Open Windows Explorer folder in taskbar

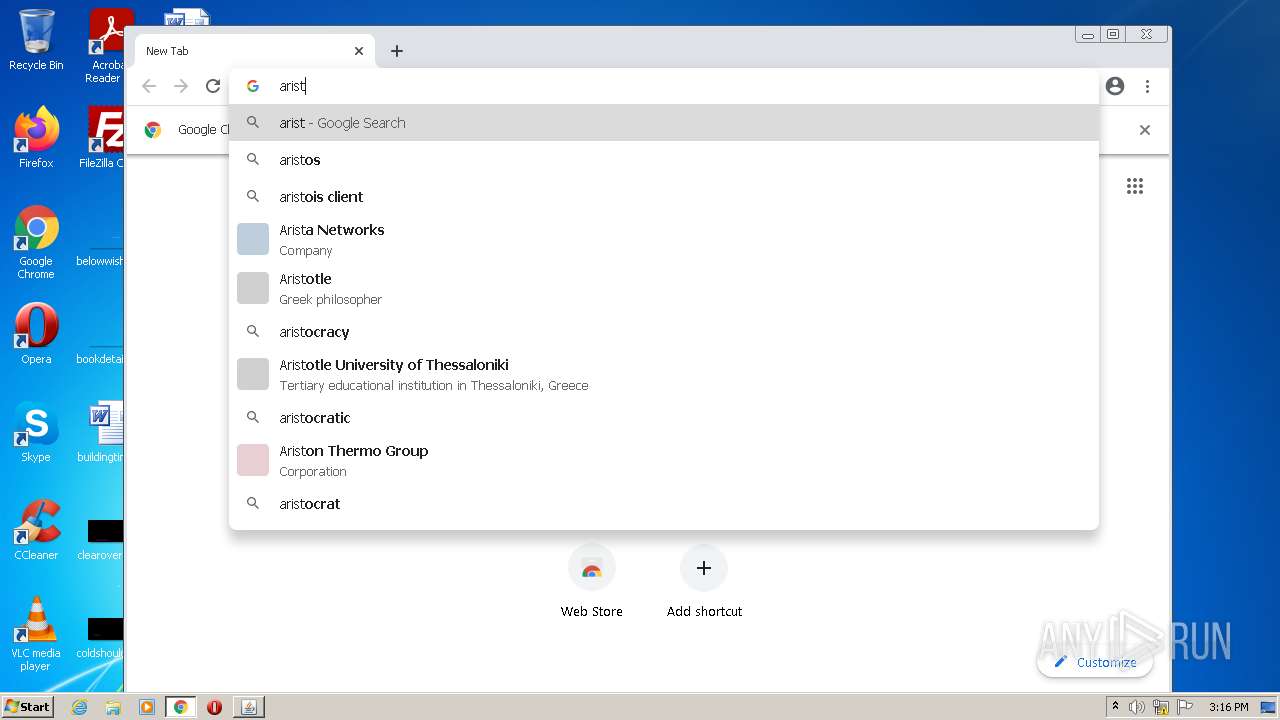point(113,707)
